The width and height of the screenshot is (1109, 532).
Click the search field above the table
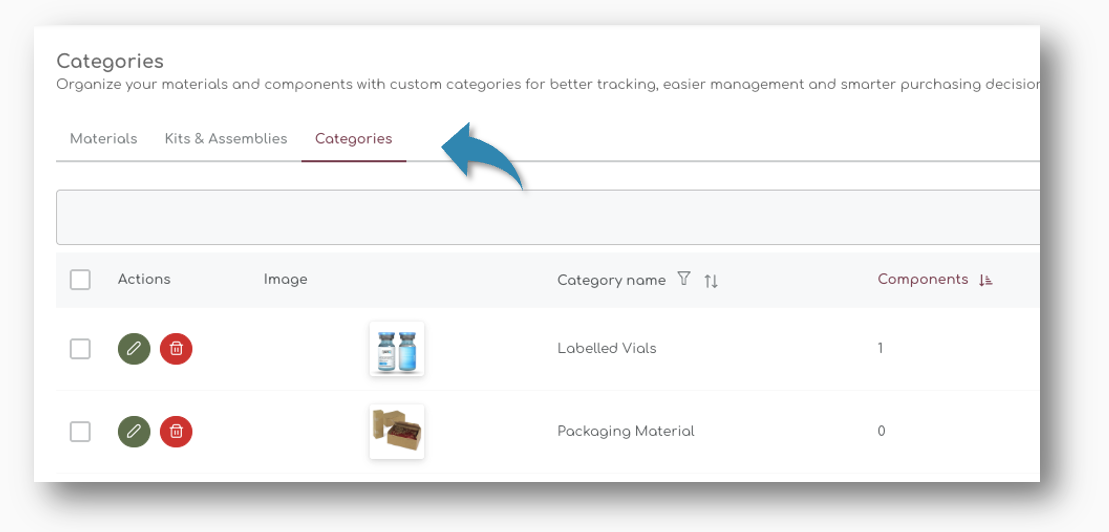click(x=547, y=217)
